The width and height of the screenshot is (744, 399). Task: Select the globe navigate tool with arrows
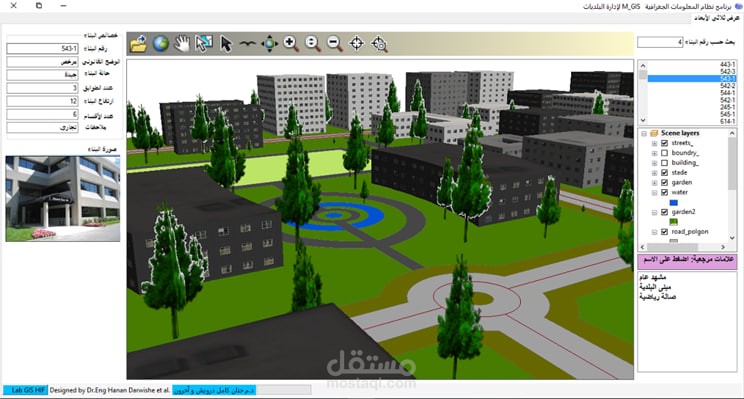269,44
